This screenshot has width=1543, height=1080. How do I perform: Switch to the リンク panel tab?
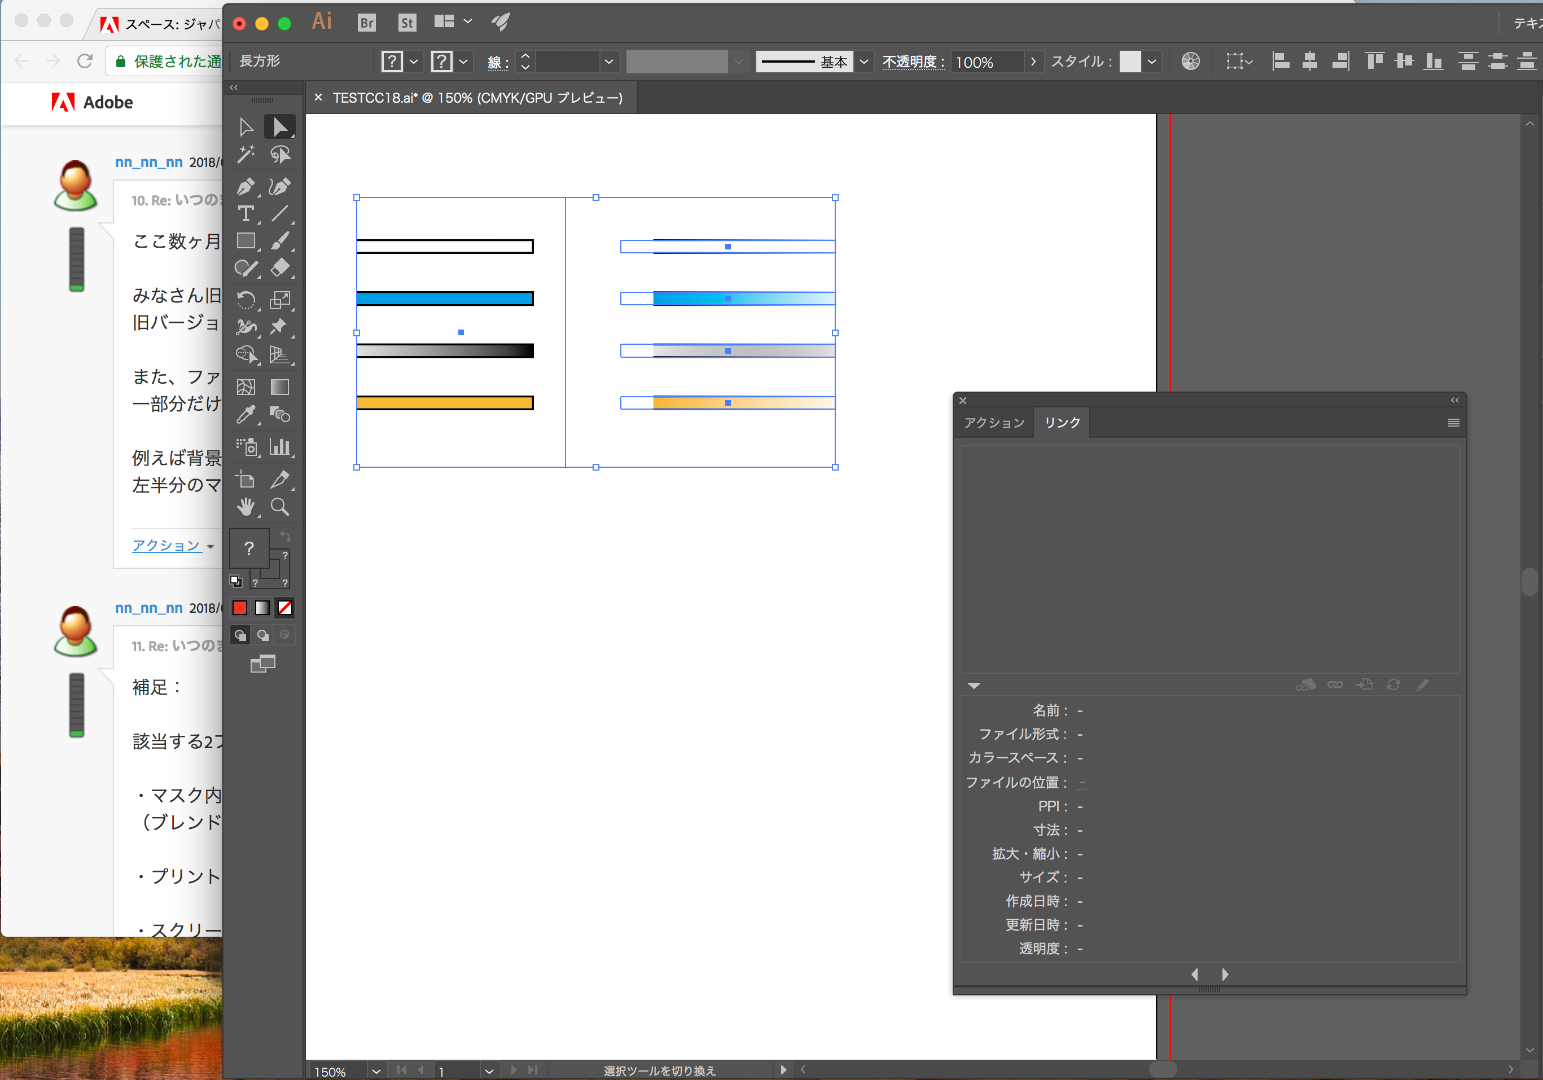(x=1062, y=423)
